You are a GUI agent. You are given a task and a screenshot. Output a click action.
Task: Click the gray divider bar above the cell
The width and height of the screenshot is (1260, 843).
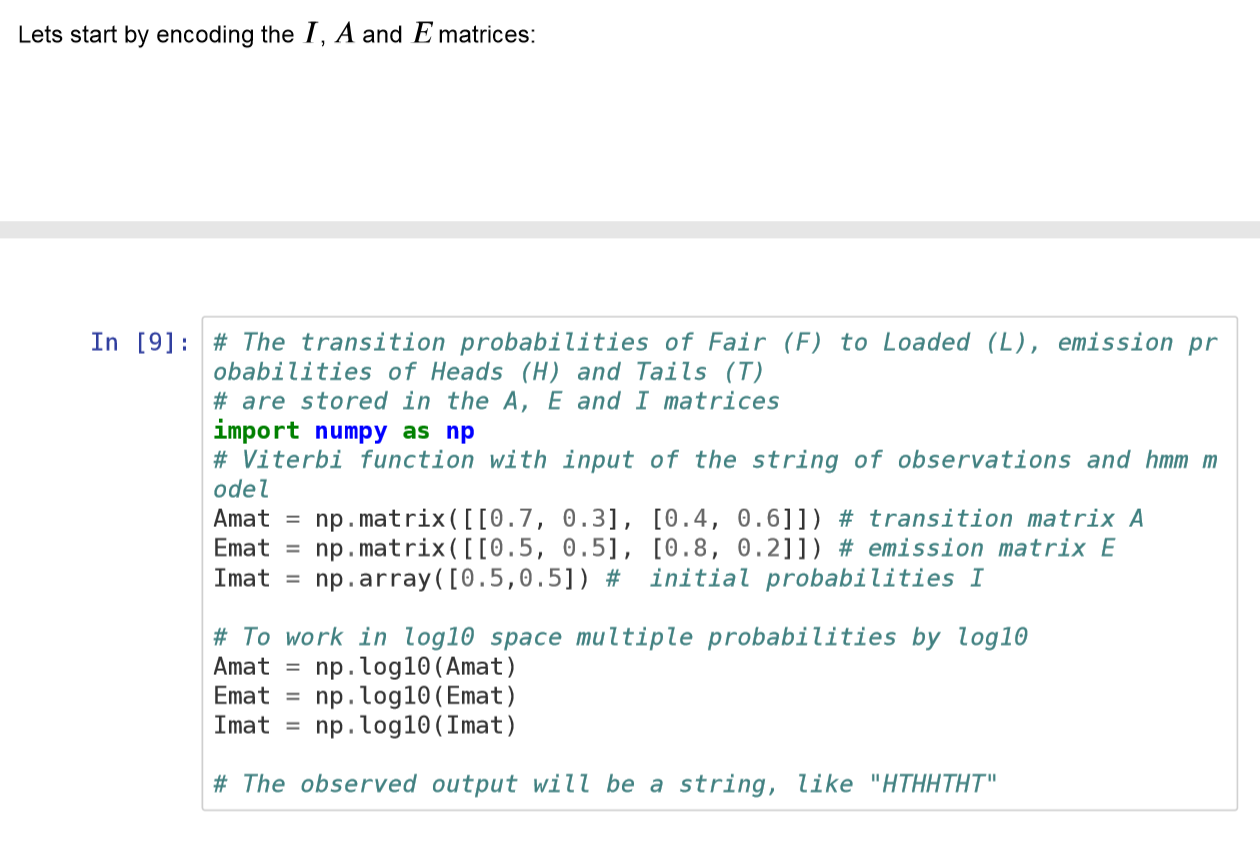[630, 230]
